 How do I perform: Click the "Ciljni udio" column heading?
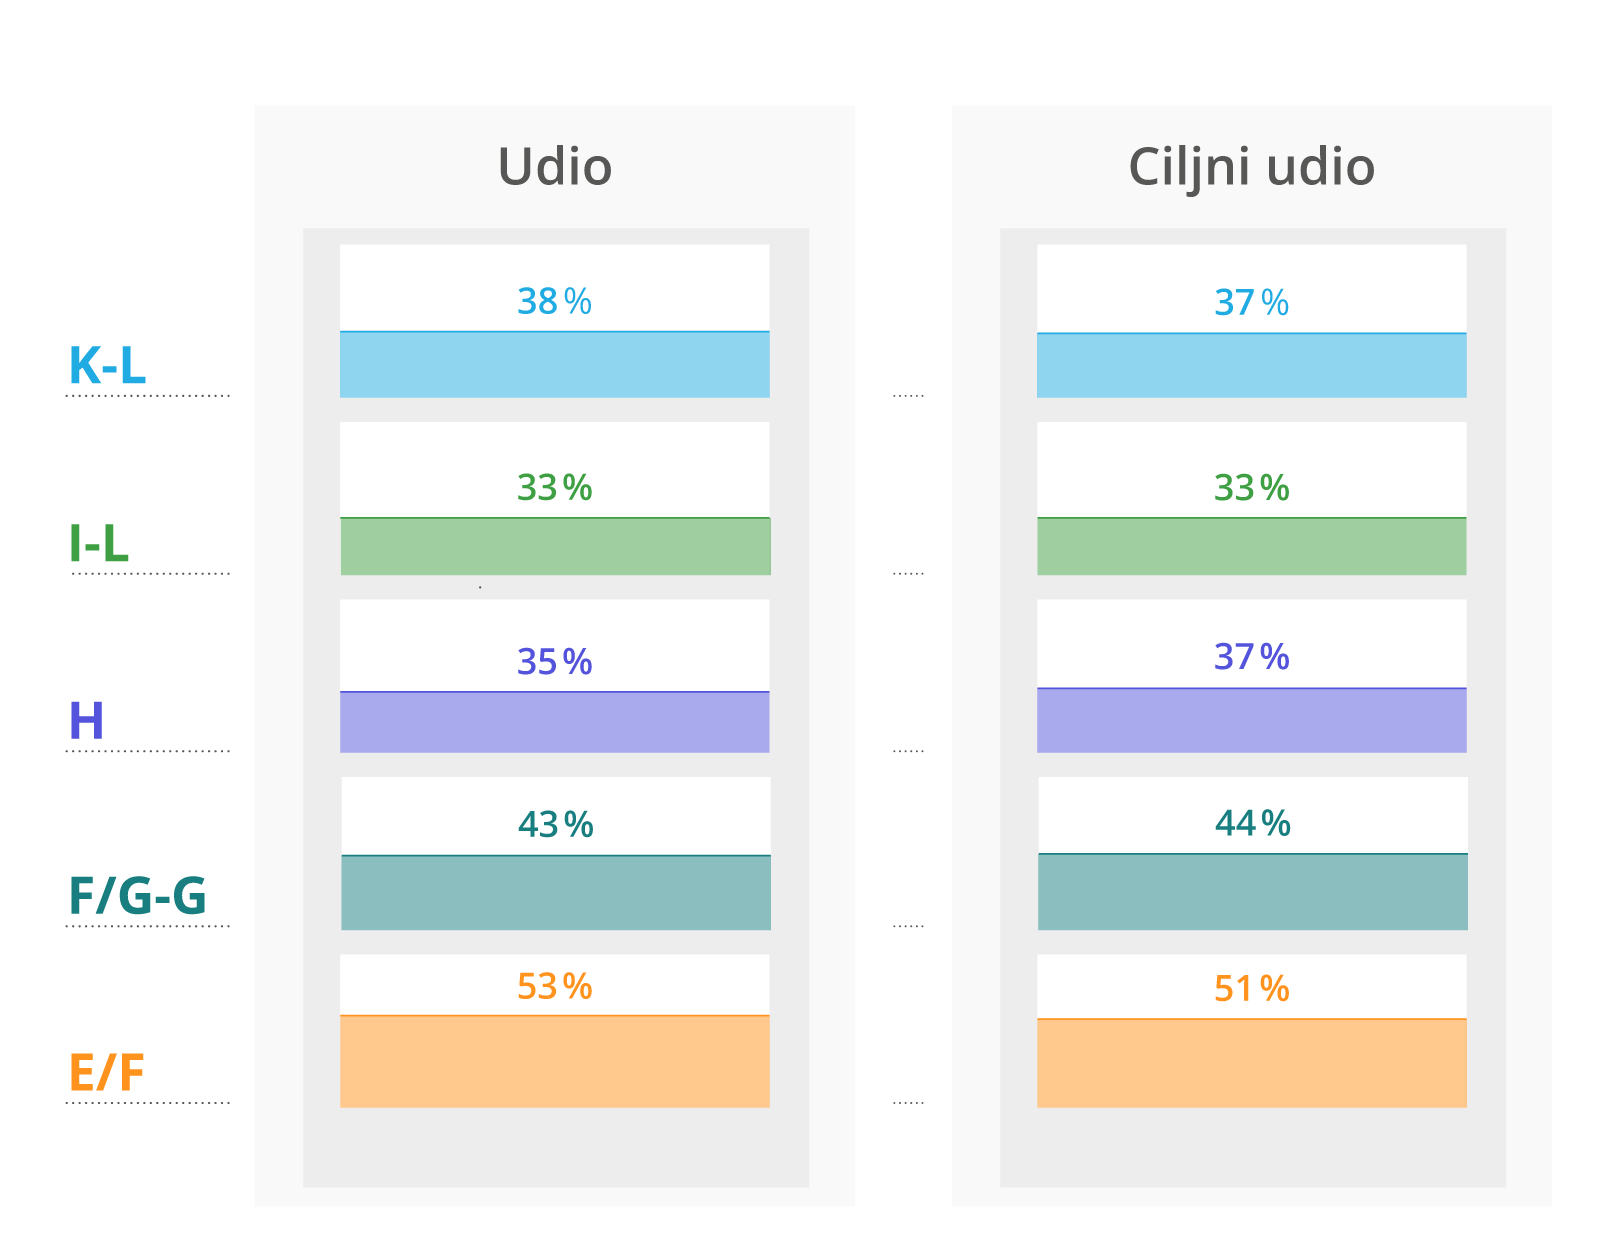[x=1251, y=167]
